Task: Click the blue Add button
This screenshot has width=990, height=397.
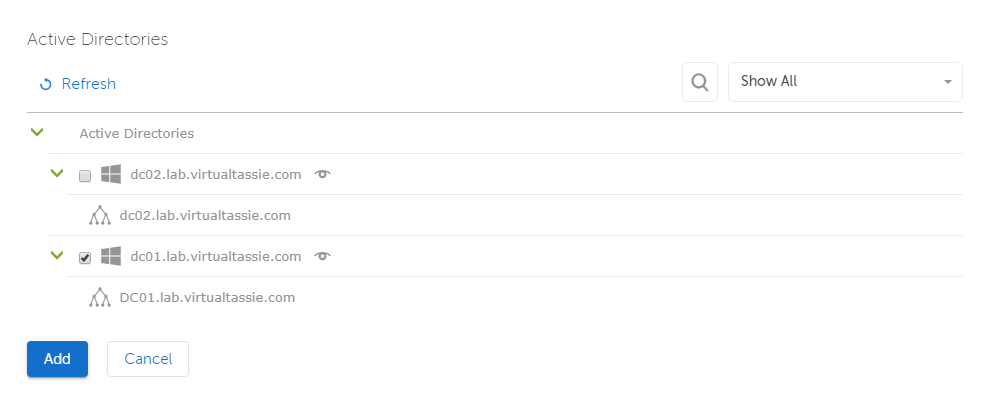Action: tap(57, 359)
